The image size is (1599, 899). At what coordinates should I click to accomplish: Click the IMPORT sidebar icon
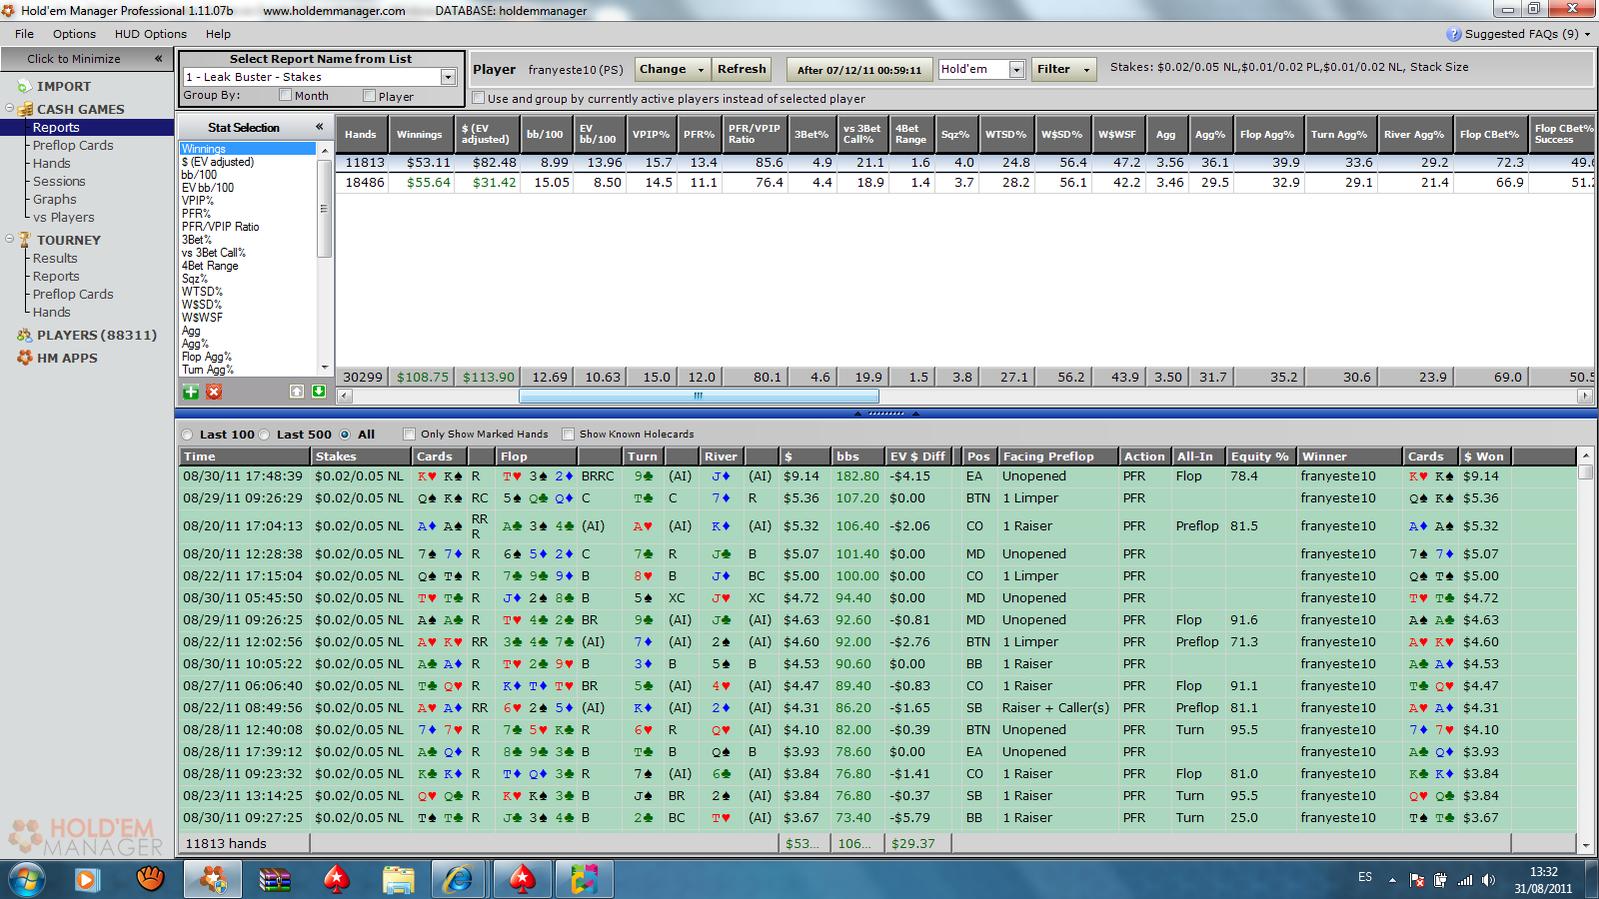(x=25, y=87)
